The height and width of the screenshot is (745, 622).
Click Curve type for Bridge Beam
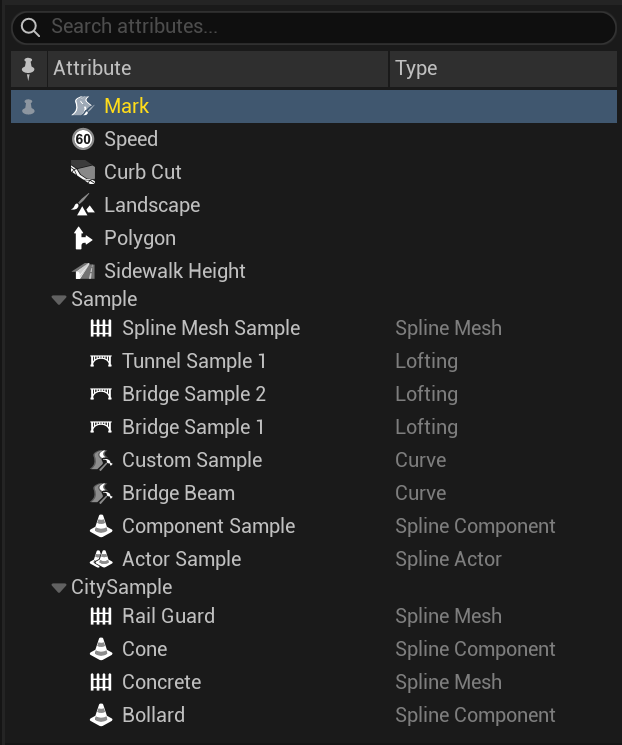(x=421, y=493)
